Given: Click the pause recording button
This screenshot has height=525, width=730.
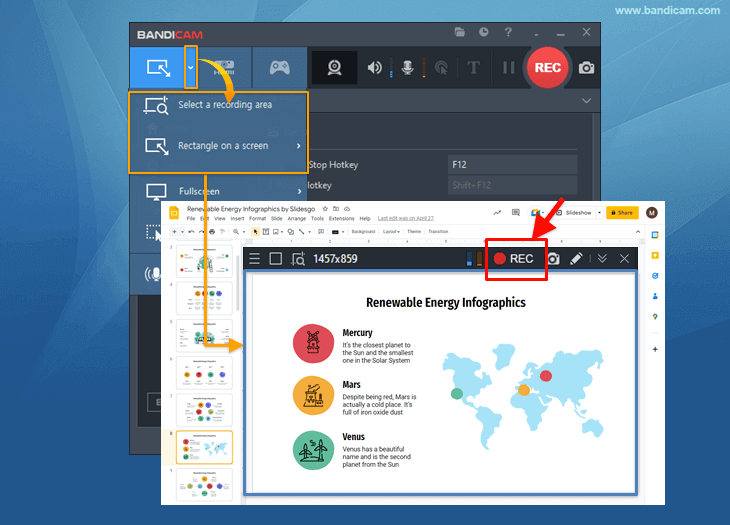Looking at the screenshot, I should 509,68.
